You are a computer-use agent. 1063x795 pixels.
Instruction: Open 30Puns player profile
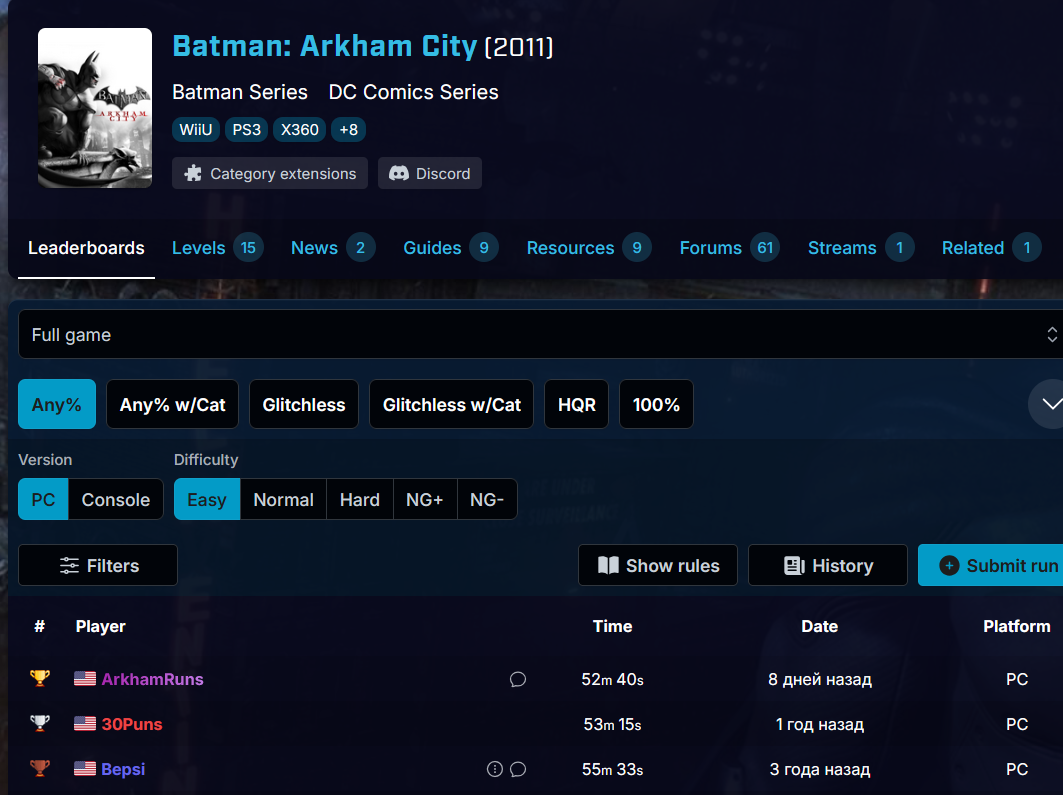(132, 724)
